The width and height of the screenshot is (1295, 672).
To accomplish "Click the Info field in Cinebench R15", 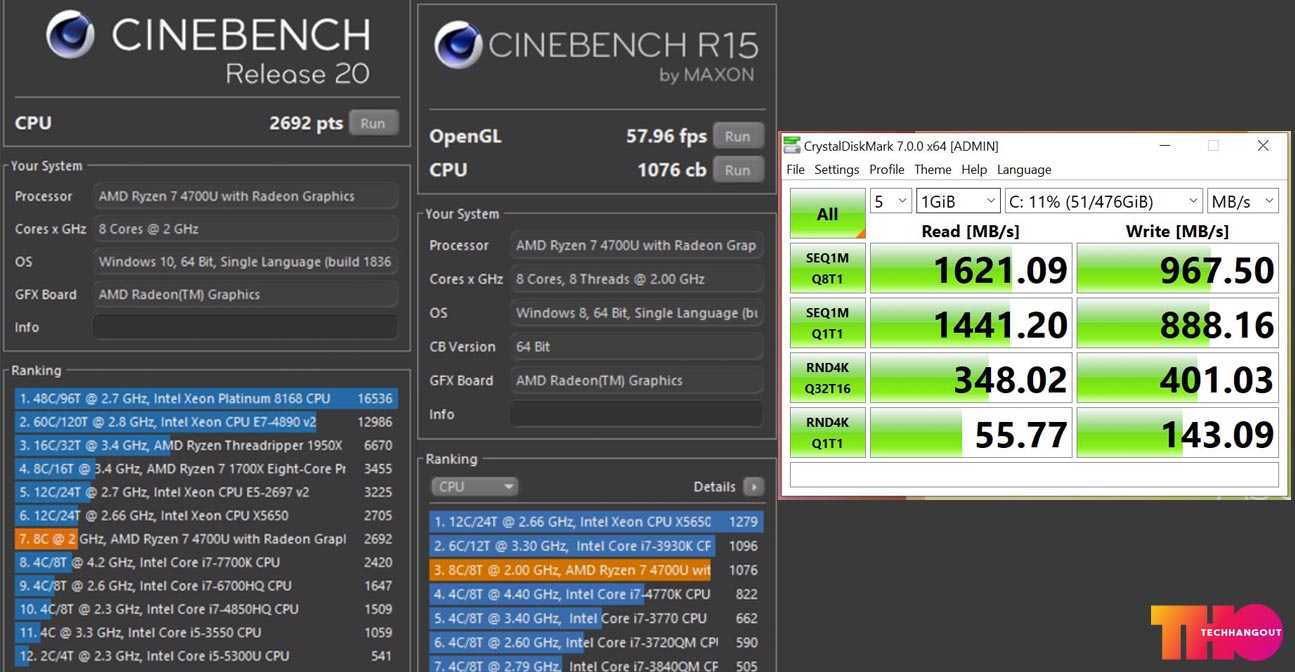I will click(637, 414).
